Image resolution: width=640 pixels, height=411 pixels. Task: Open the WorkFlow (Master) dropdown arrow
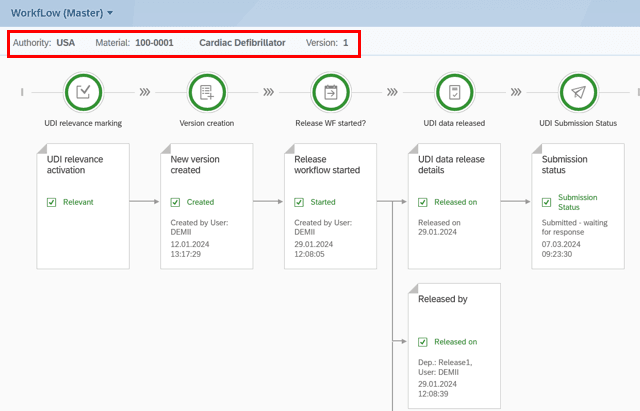(x=110, y=13)
